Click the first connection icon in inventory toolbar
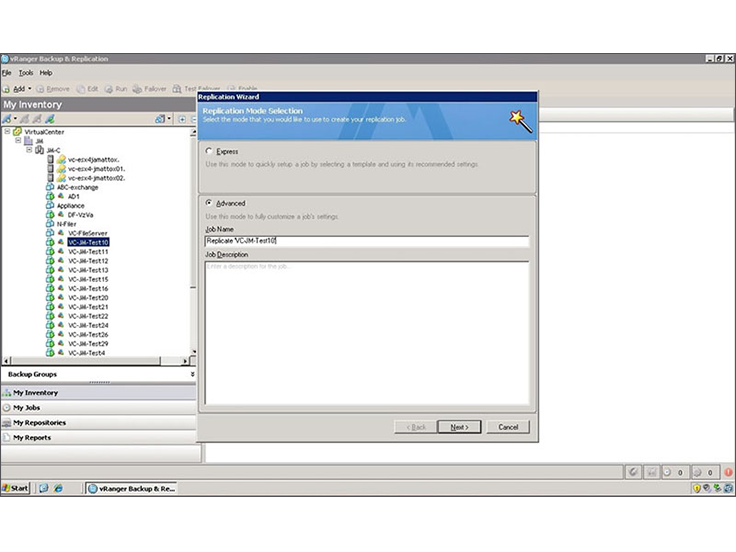 point(7,119)
